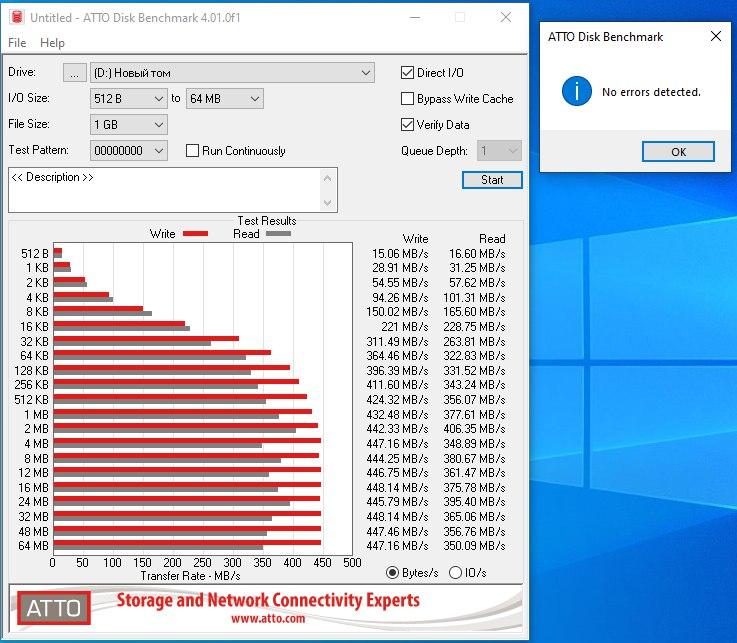Open the File Size 1 GB dropdown
The image size is (737, 643).
click(x=128, y=125)
